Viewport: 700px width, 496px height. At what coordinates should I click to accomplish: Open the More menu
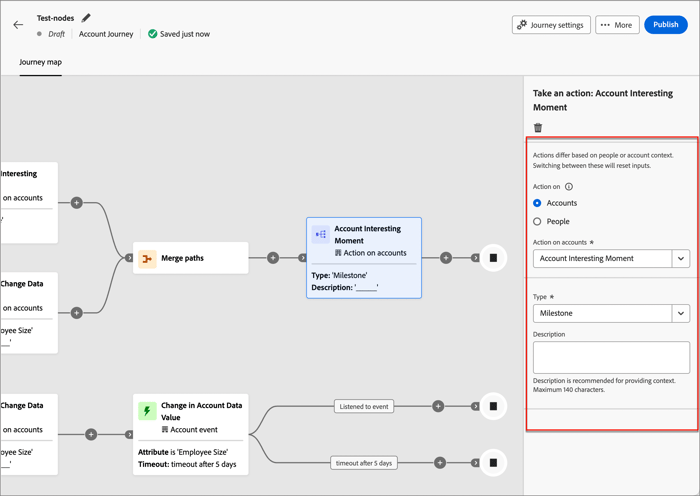pos(617,25)
